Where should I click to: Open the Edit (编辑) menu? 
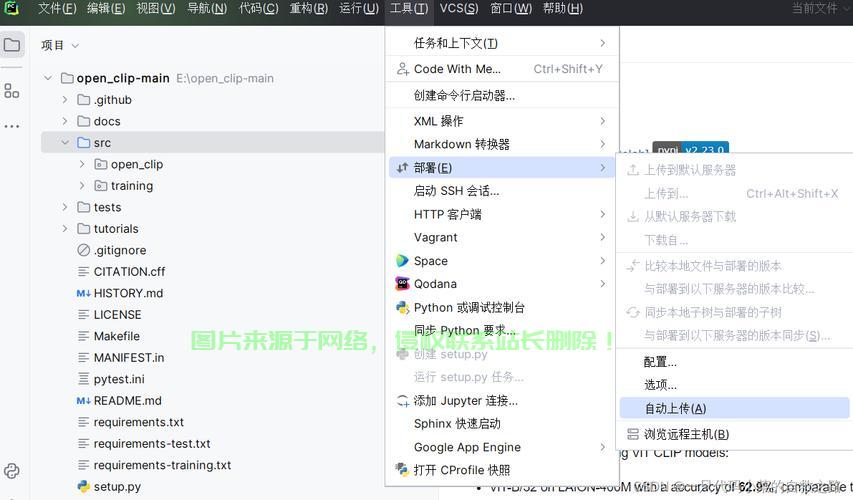pos(106,9)
